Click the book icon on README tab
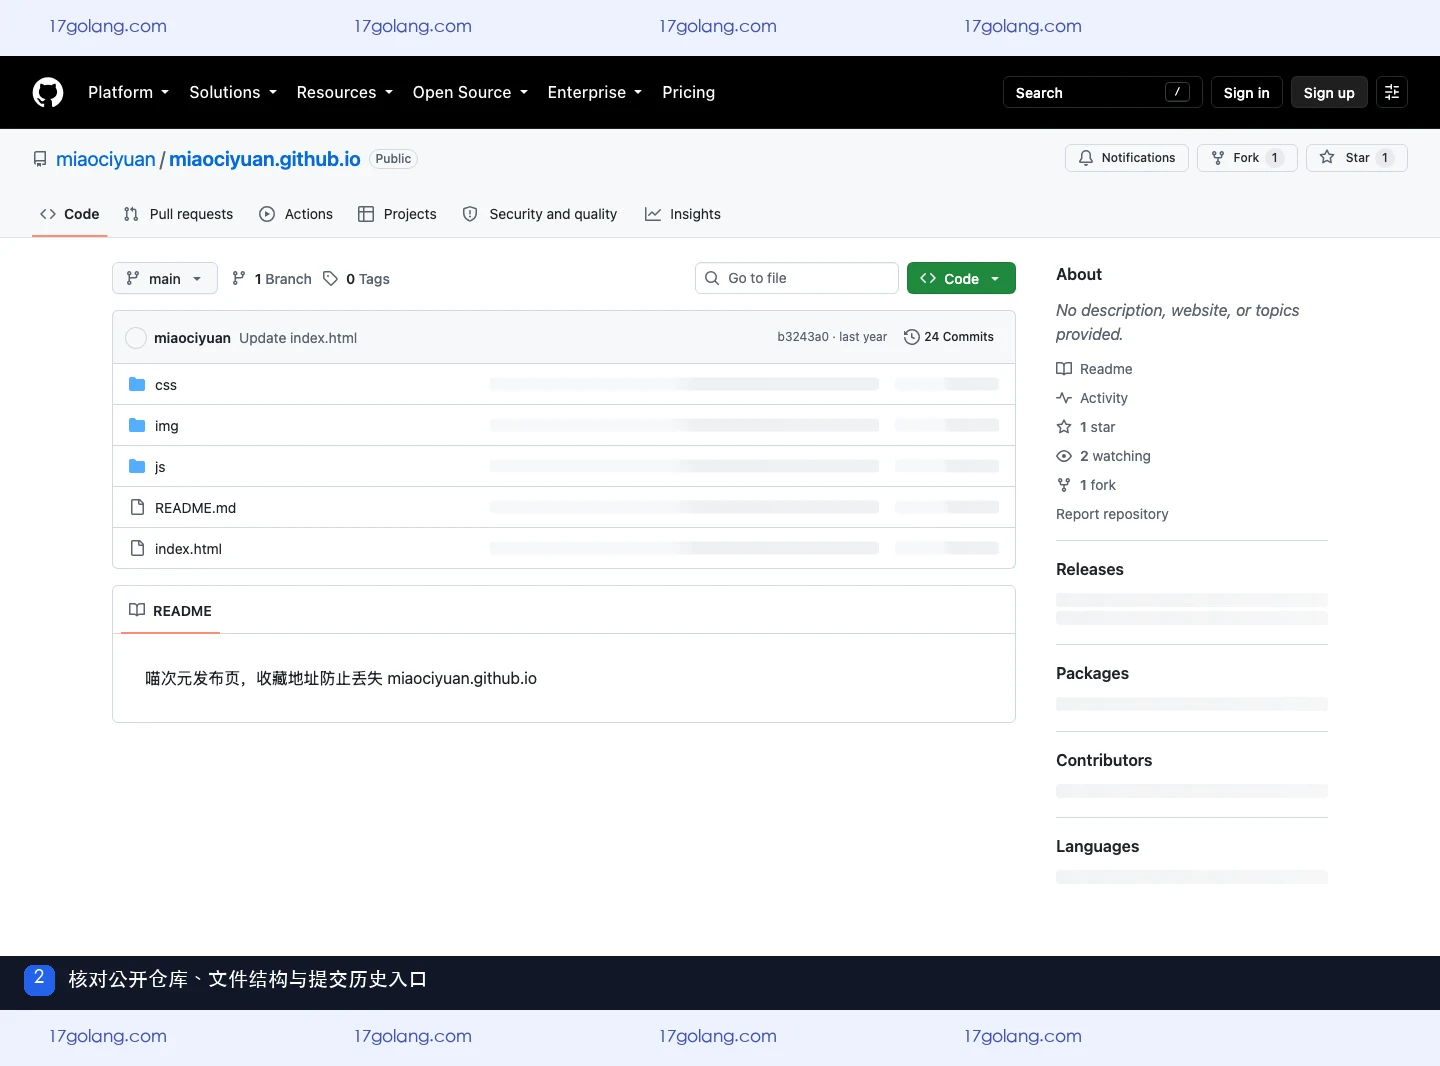This screenshot has width=1440, height=1066. 137,610
